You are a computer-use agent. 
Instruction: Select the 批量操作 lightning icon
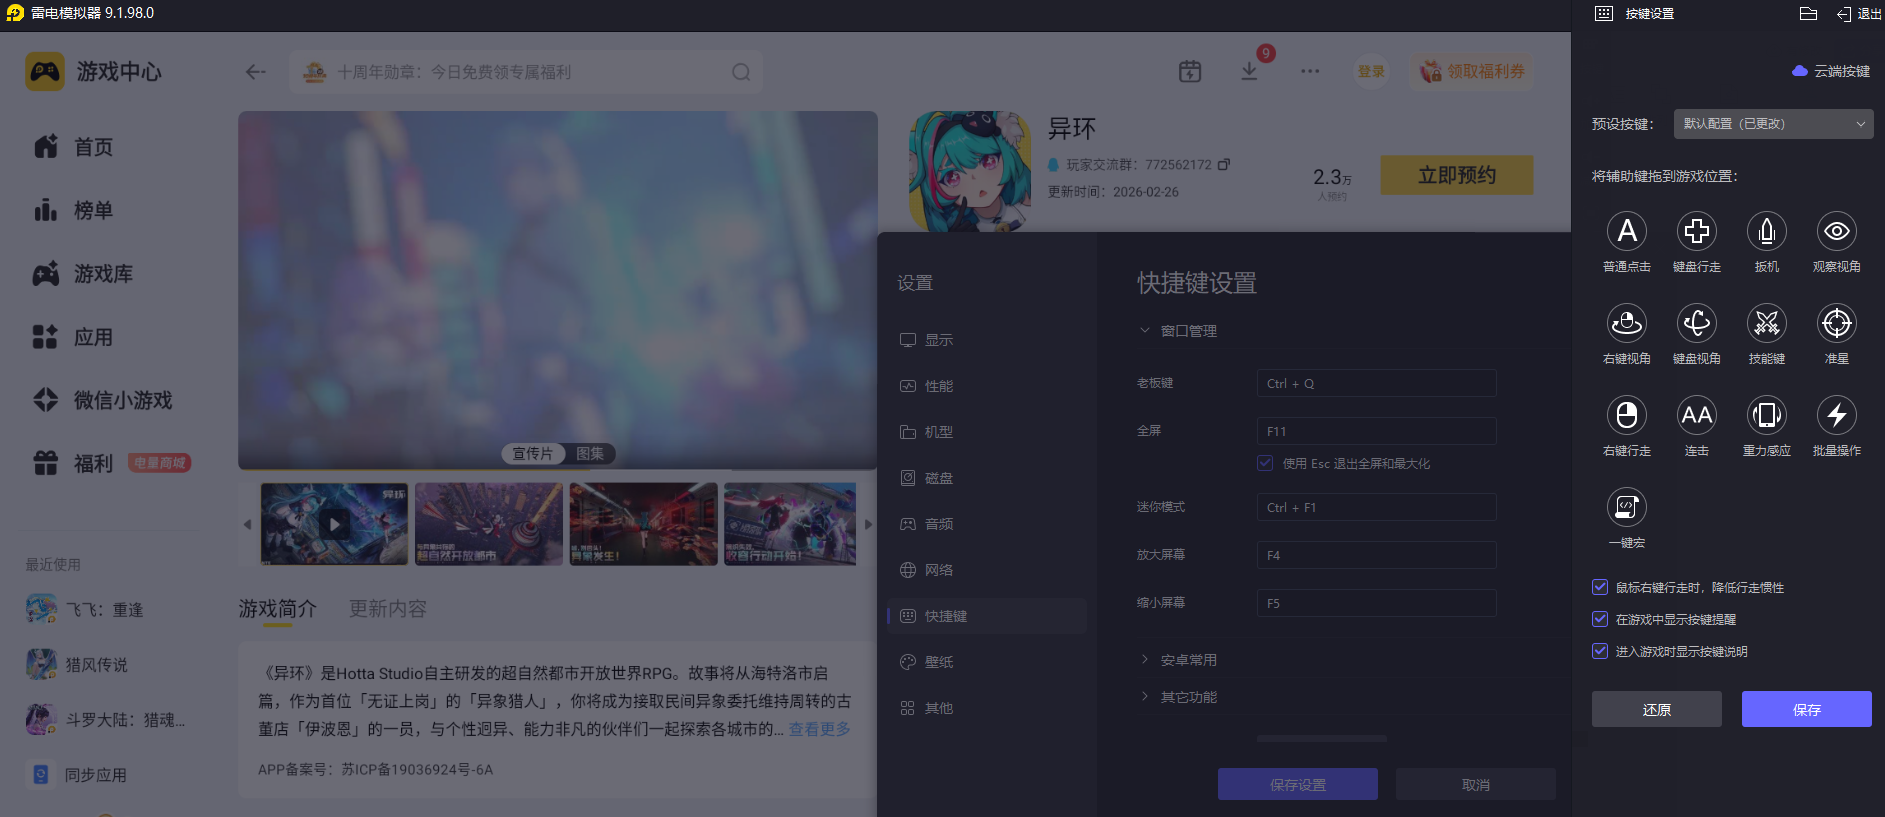coord(1837,415)
